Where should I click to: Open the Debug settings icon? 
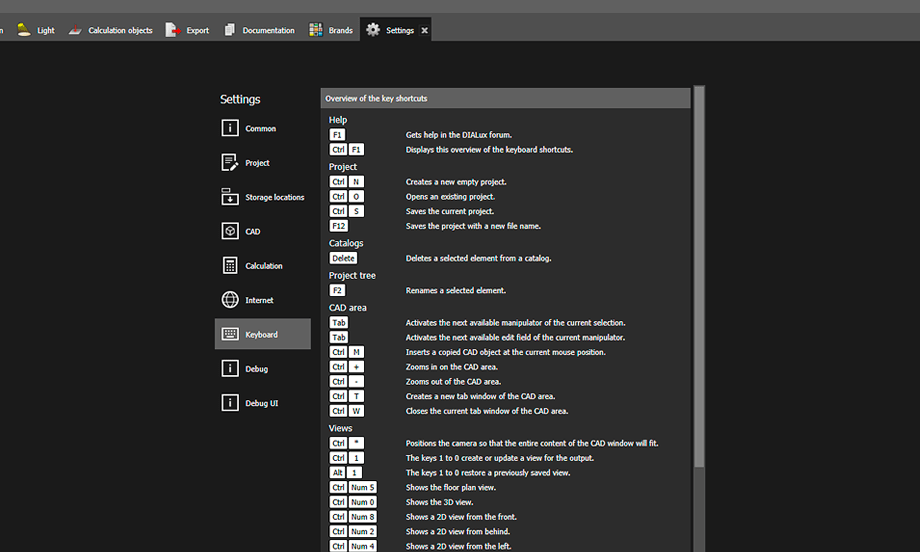[230, 369]
